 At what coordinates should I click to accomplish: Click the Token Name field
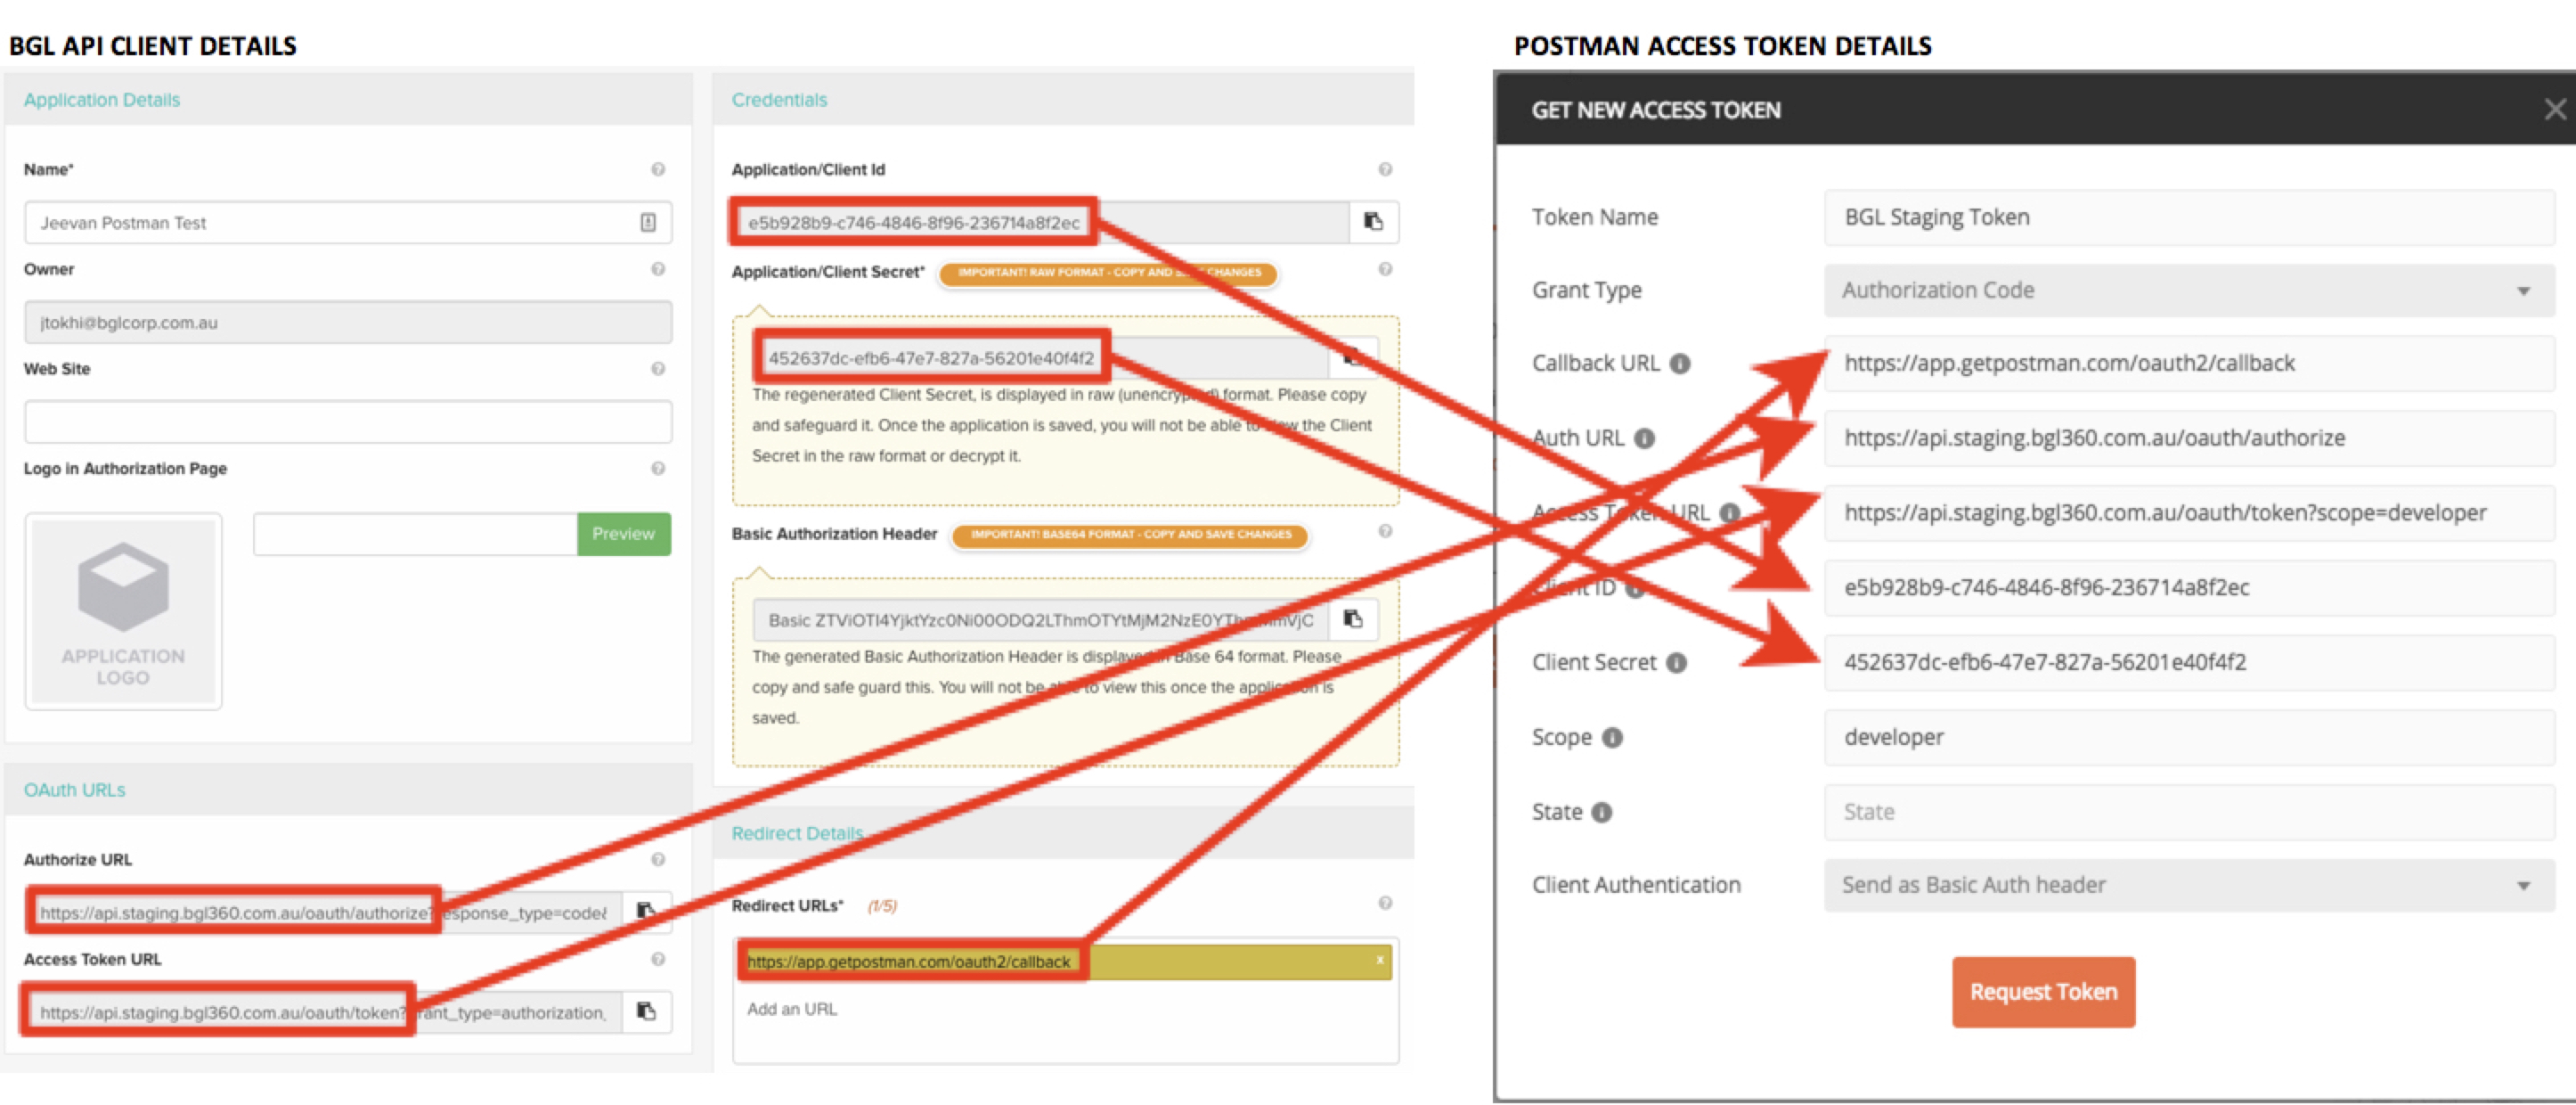pos(2189,217)
